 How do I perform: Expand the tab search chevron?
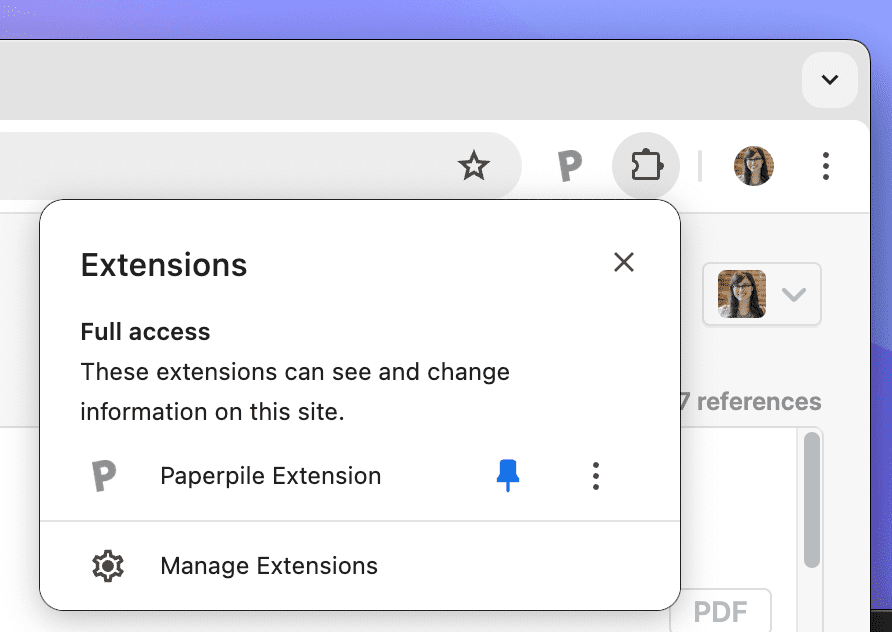tap(829, 80)
